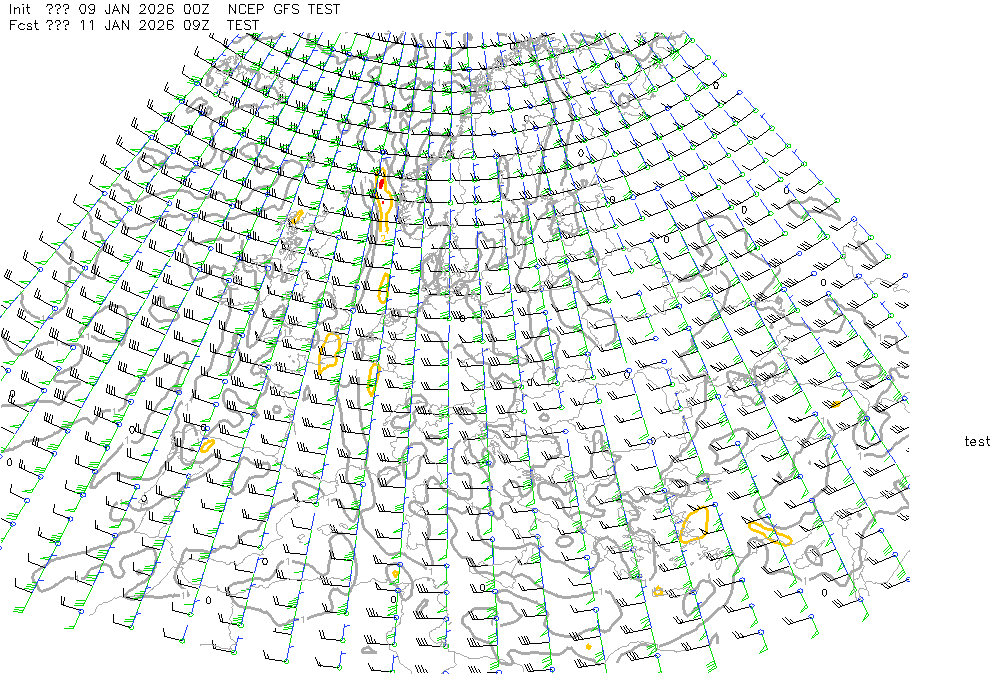Image resolution: width=1000 pixels, height=680 pixels.
Task: Click the orange dot near the bottom edge
Action: click(588, 647)
